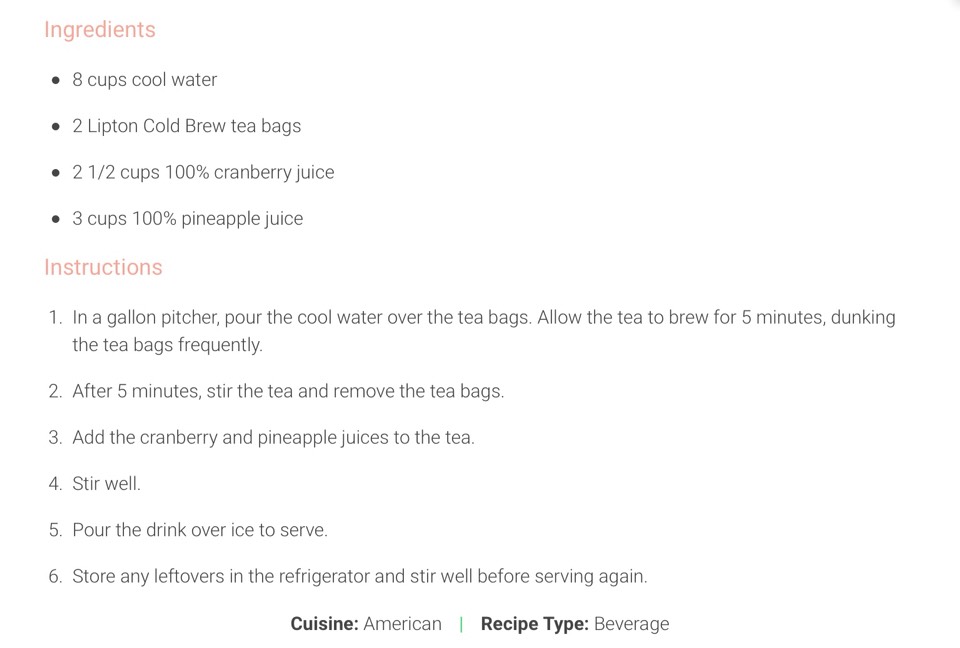
Task: Click the Cuisine label
Action: 324,624
